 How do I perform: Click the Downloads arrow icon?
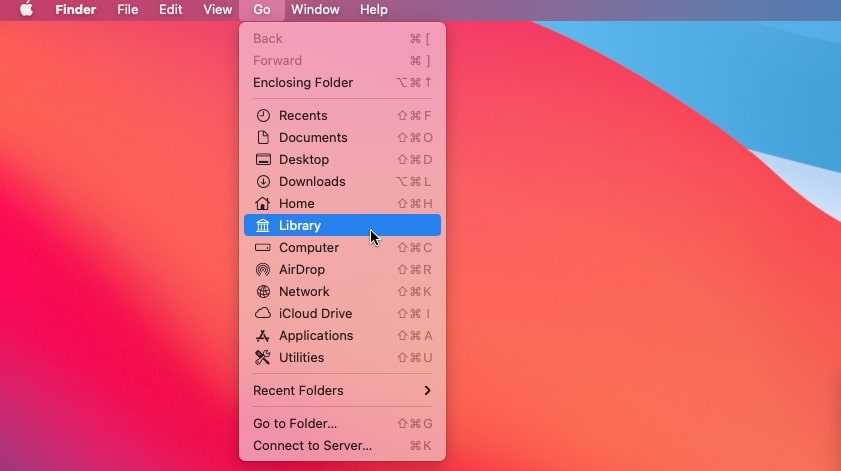pos(263,181)
